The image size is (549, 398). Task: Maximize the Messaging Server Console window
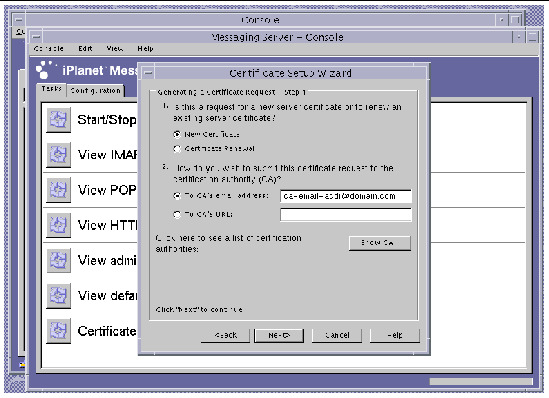(x=532, y=37)
